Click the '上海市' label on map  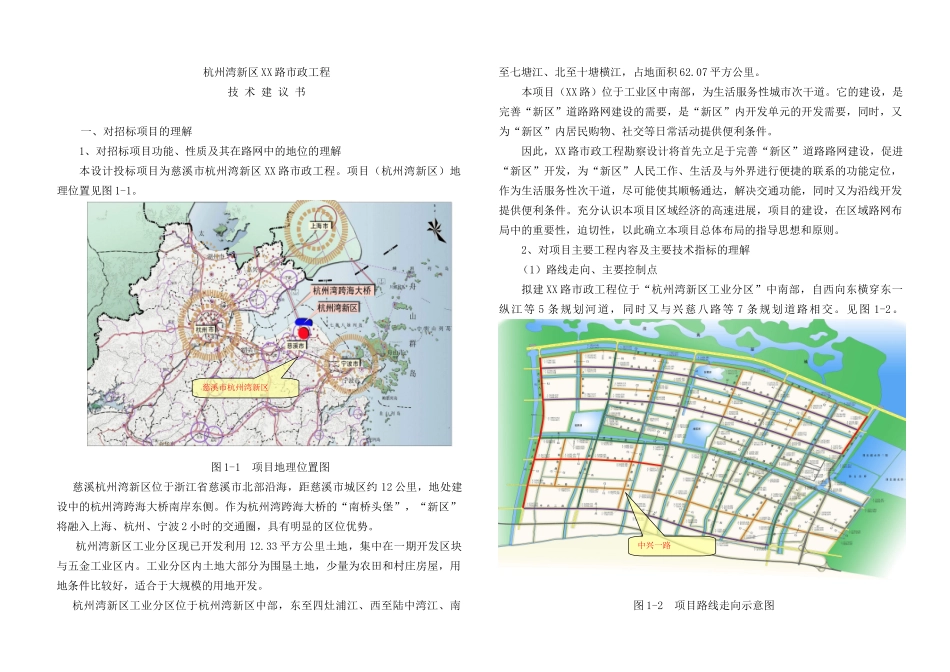pos(319,226)
